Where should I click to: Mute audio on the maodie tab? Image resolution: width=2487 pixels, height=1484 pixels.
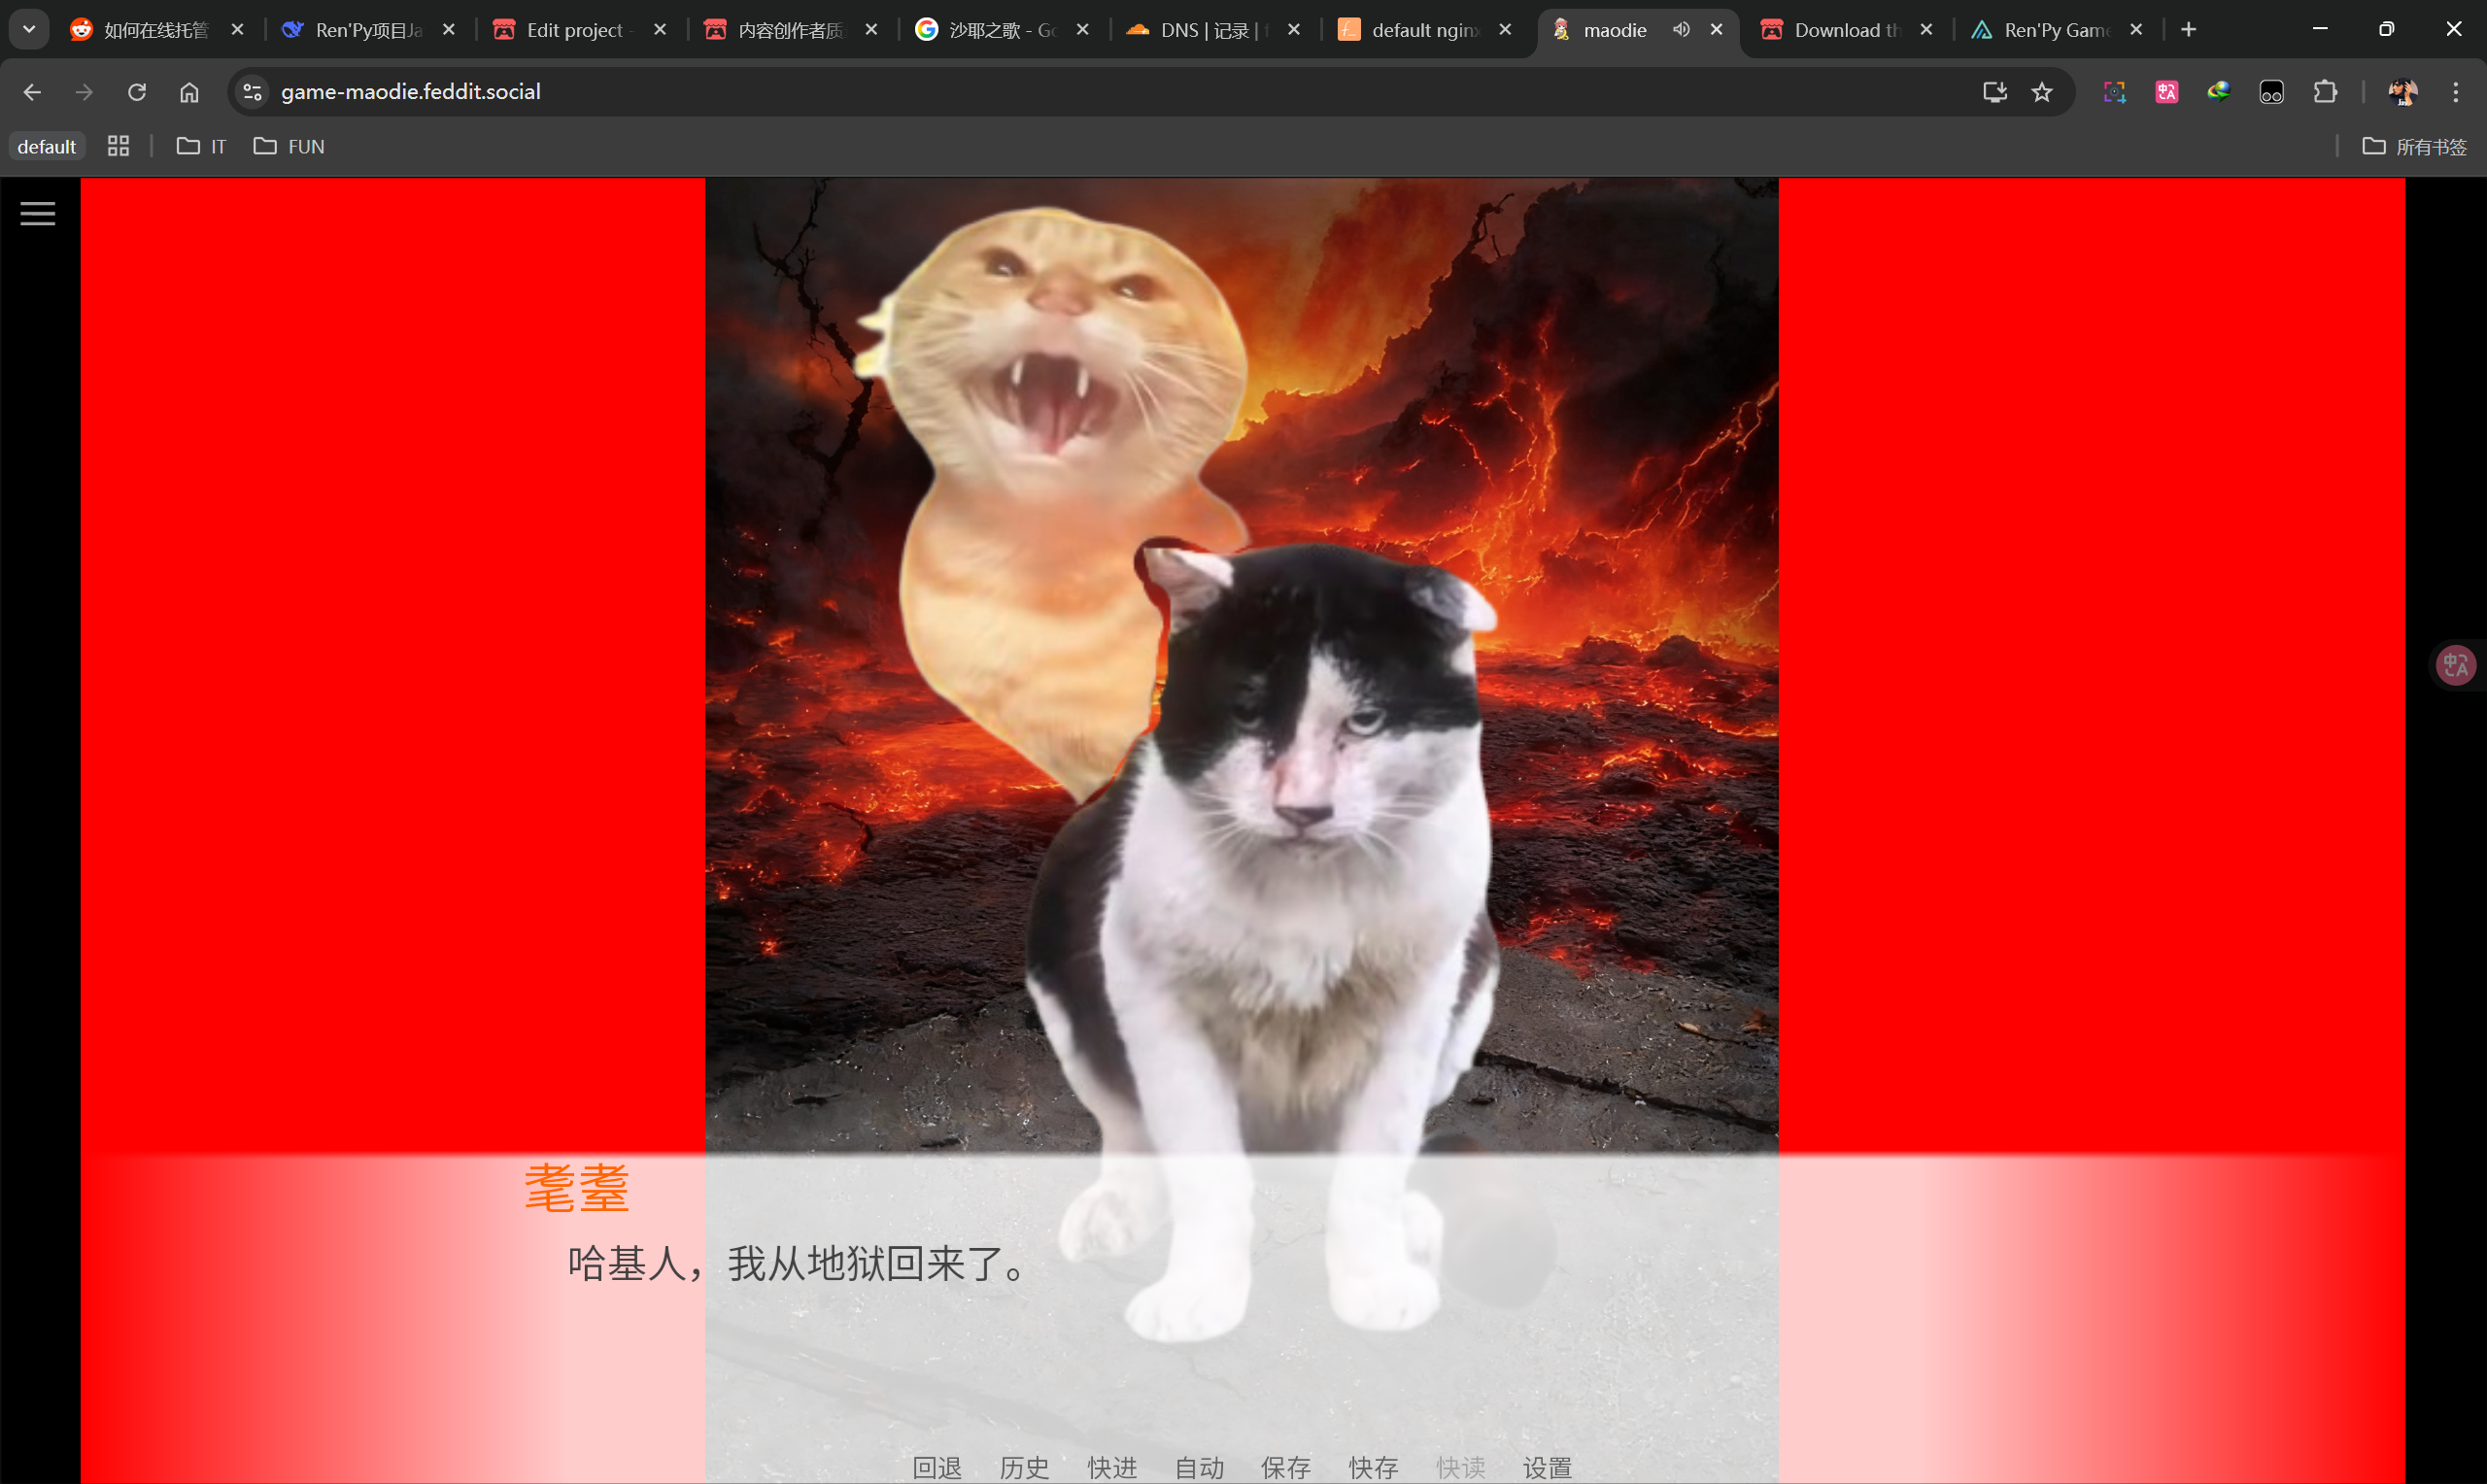coord(1682,30)
